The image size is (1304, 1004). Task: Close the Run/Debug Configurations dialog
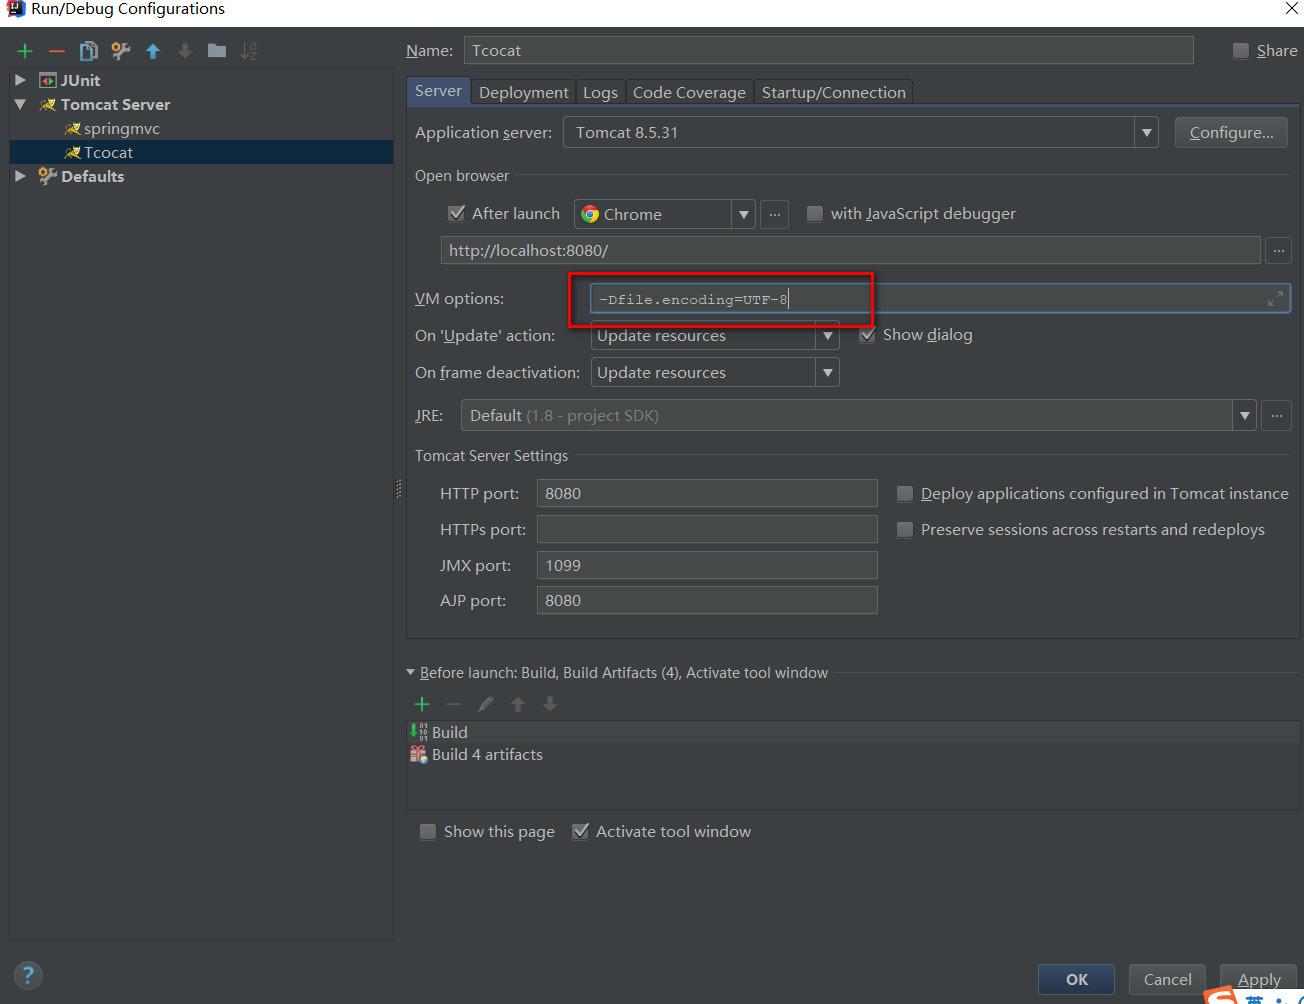coord(1291,8)
